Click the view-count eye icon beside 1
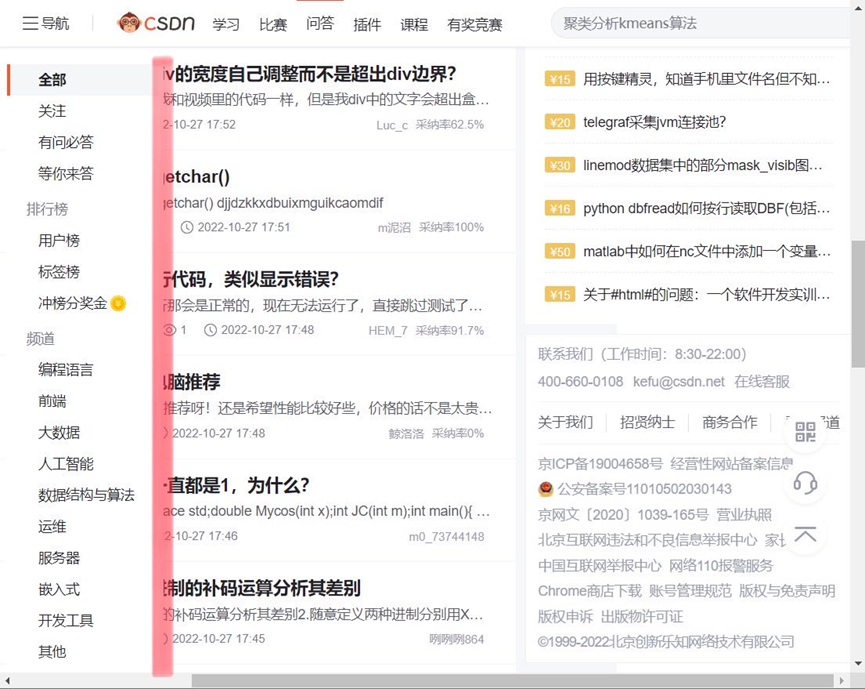Viewport: 865px width, 689px height. tap(169, 330)
